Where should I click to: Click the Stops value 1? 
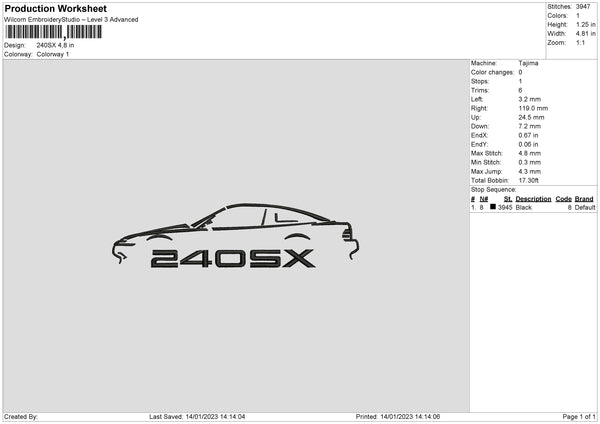pyautogui.click(x=520, y=81)
